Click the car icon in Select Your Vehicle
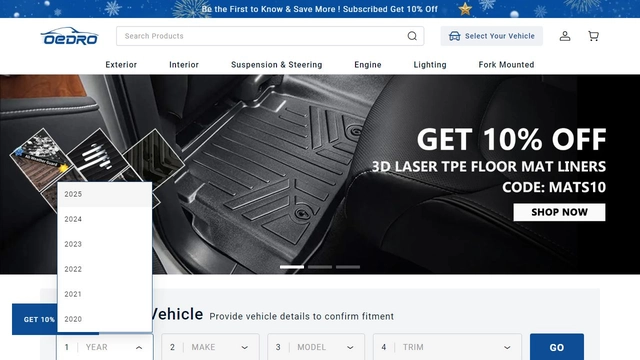Image resolution: width=640 pixels, height=360 pixels. point(454,36)
